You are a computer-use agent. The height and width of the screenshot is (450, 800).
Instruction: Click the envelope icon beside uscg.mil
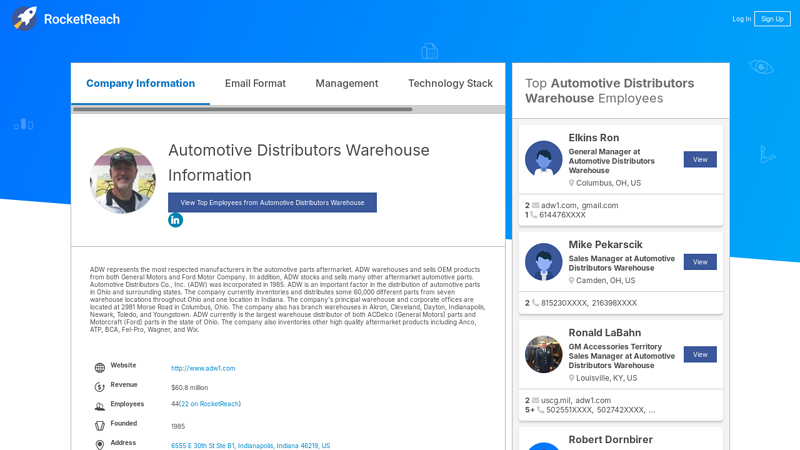[535, 400]
